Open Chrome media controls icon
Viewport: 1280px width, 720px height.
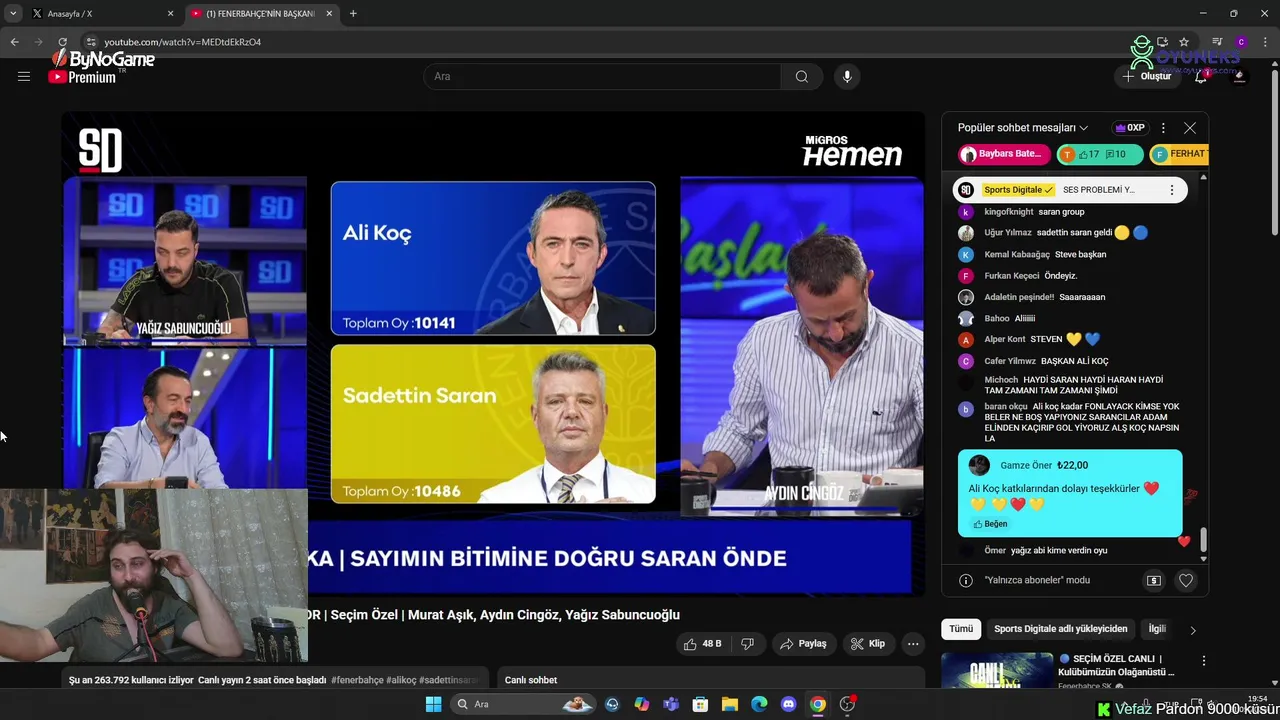(1217, 42)
